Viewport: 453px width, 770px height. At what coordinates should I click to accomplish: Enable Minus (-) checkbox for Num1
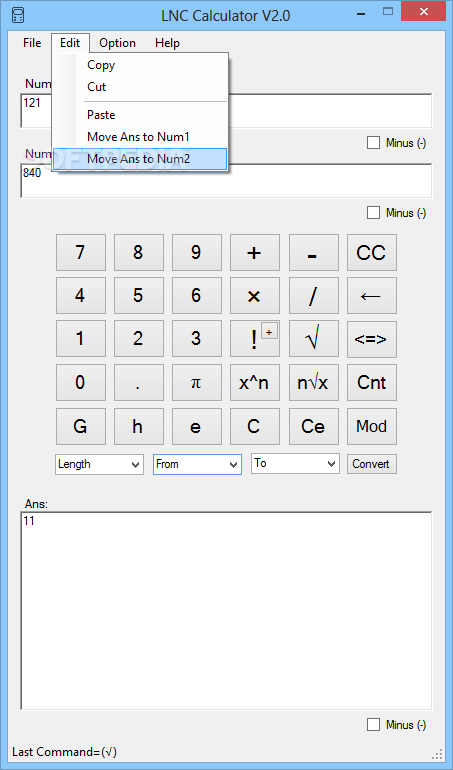(373, 143)
